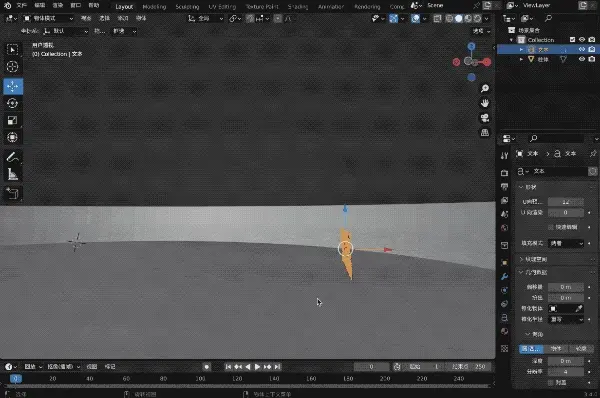Play the animation forward

click(x=258, y=367)
